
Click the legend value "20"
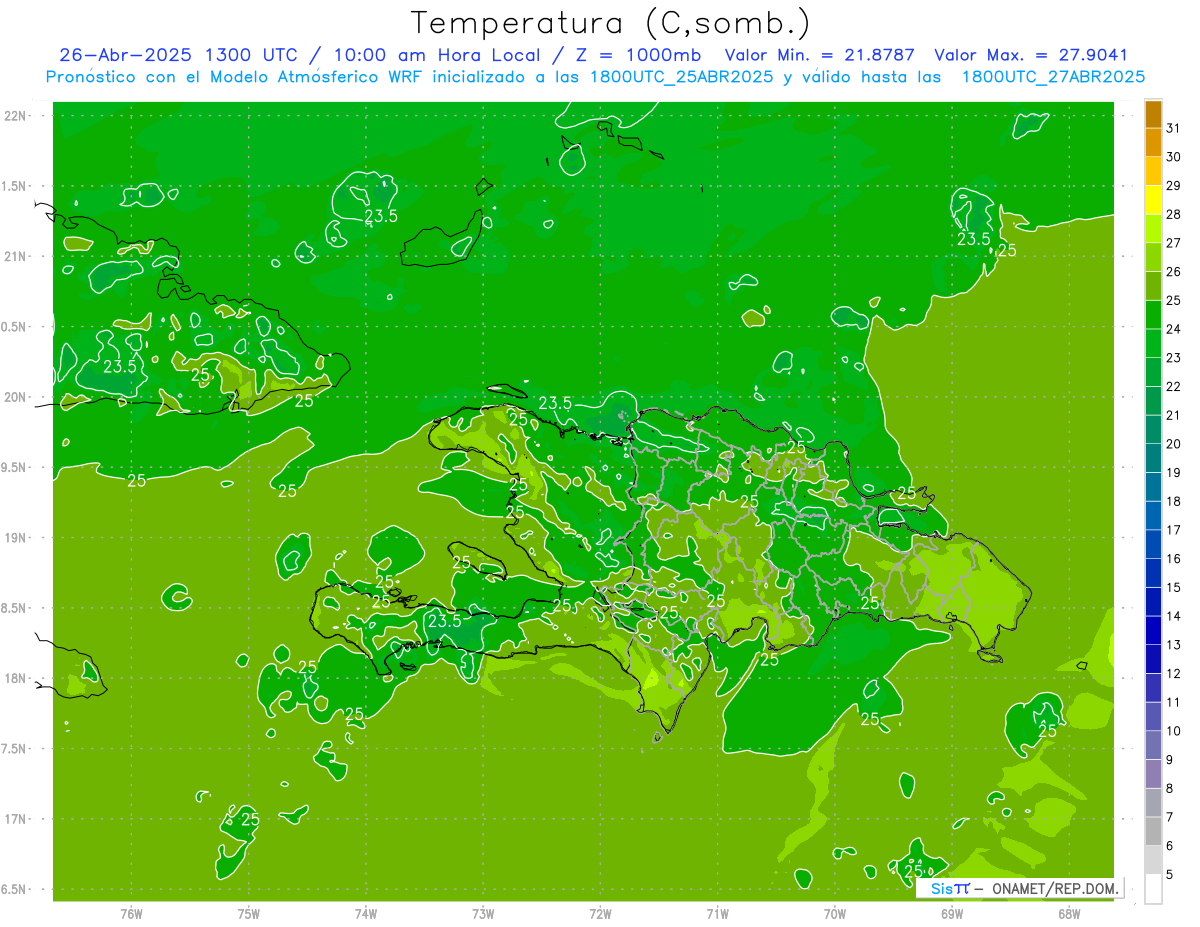(x=1173, y=444)
